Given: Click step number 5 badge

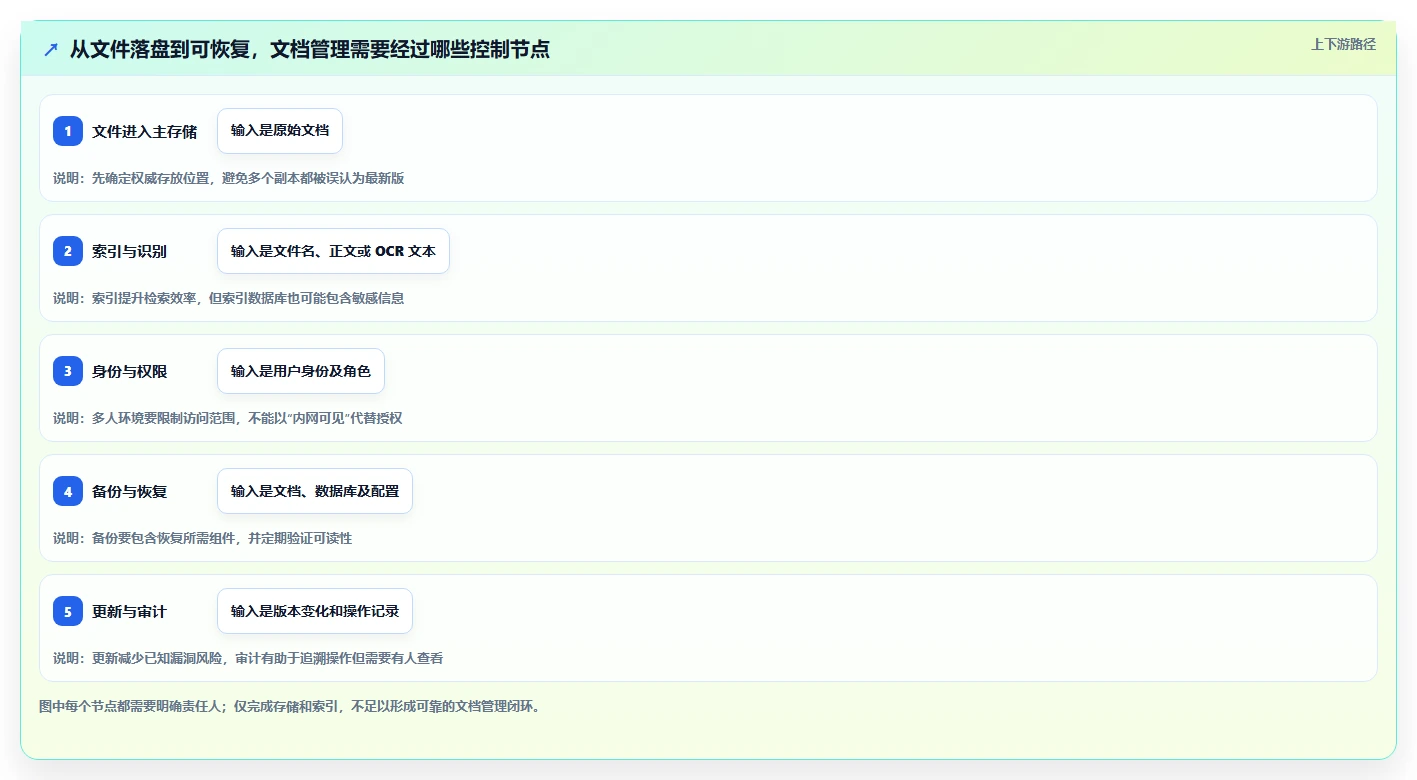Looking at the screenshot, I should click(68, 611).
